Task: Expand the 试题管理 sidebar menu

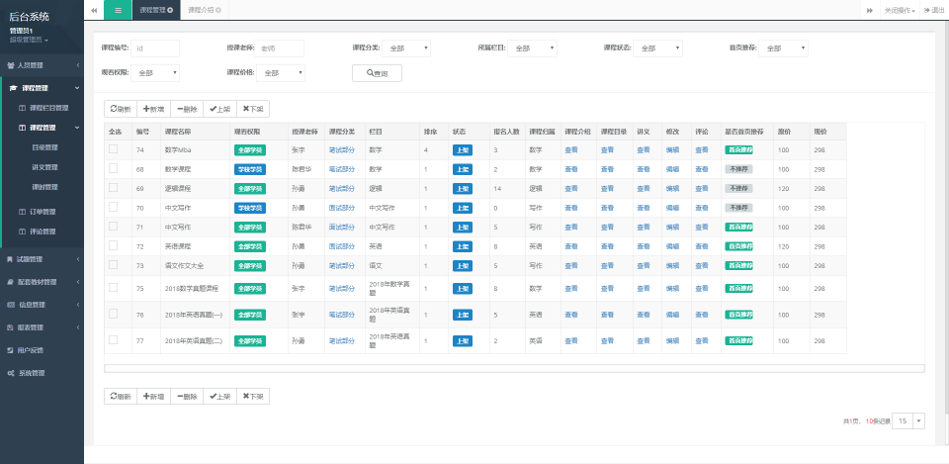Action: coord(42,259)
